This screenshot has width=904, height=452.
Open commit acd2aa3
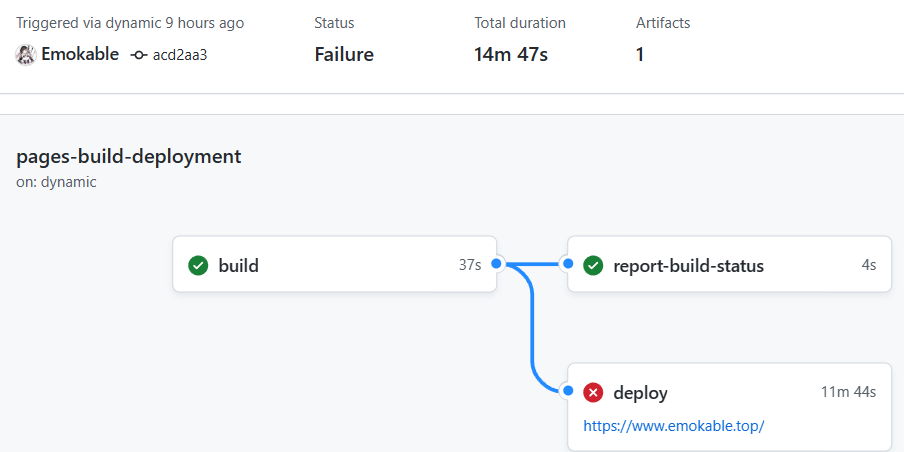[180, 55]
